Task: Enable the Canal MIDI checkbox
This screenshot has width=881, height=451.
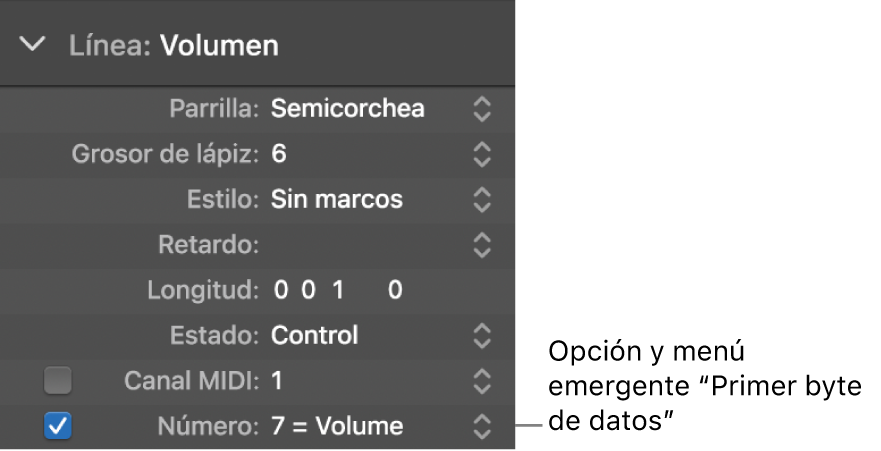Action: tap(58, 381)
